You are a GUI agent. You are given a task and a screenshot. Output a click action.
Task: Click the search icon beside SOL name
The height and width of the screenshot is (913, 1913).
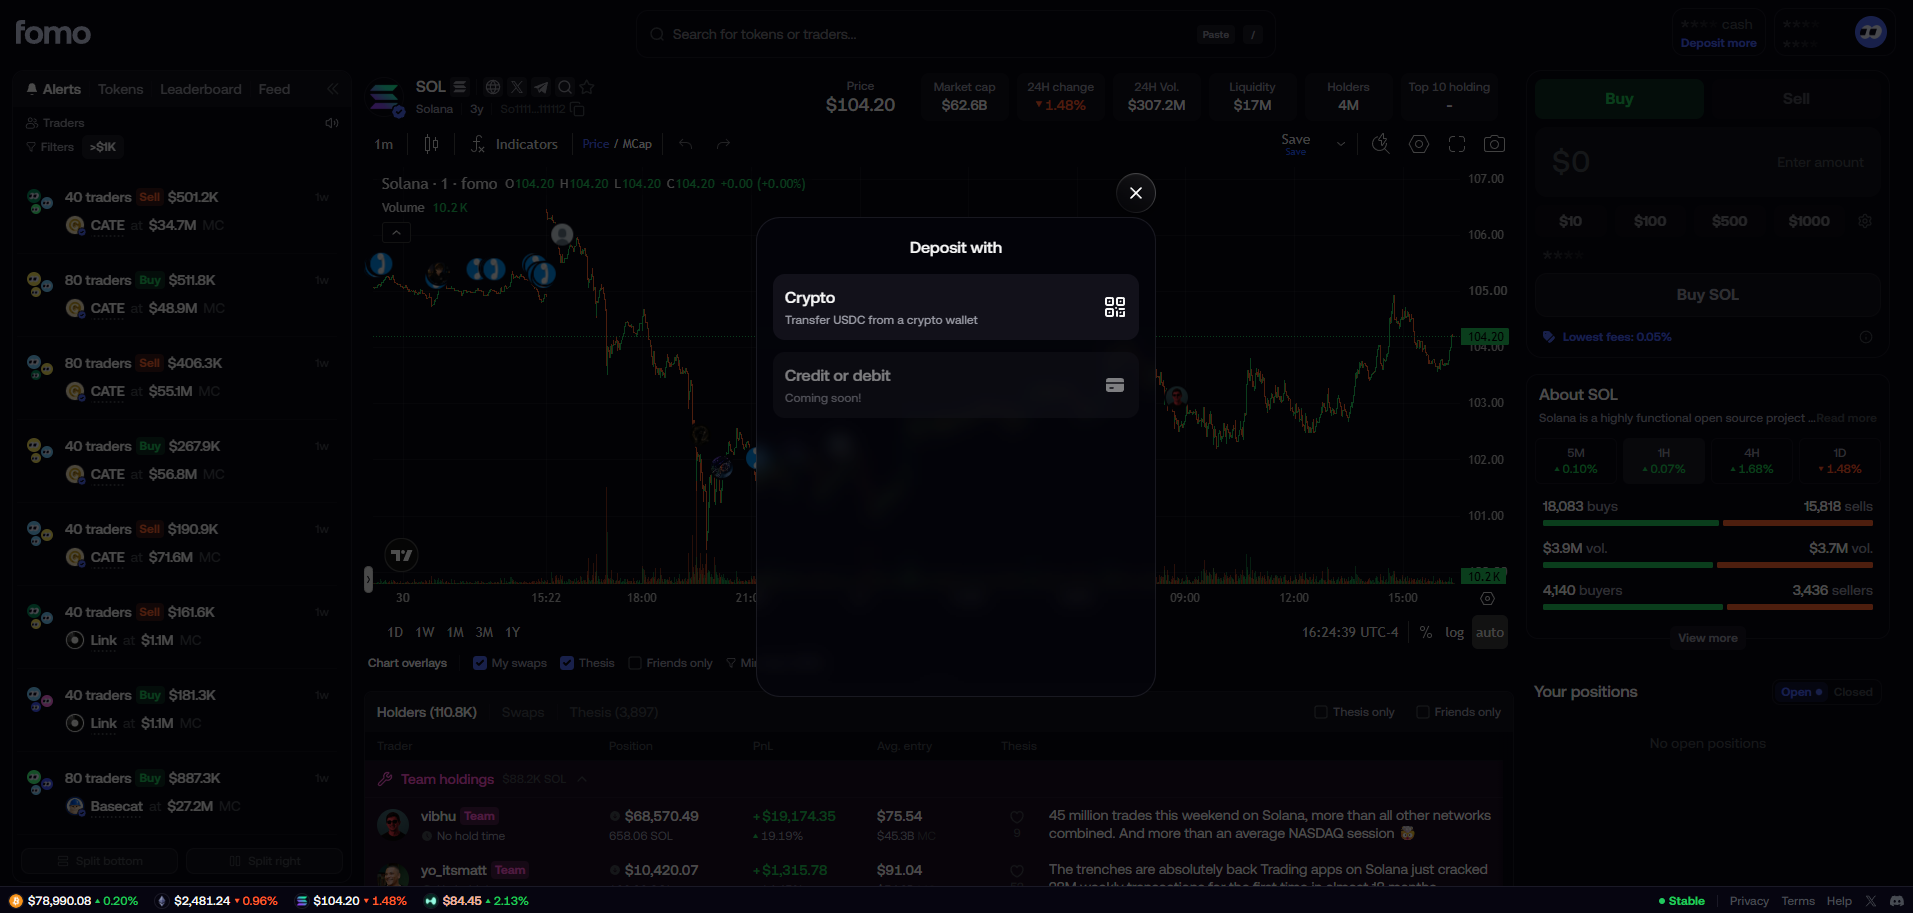tap(564, 87)
